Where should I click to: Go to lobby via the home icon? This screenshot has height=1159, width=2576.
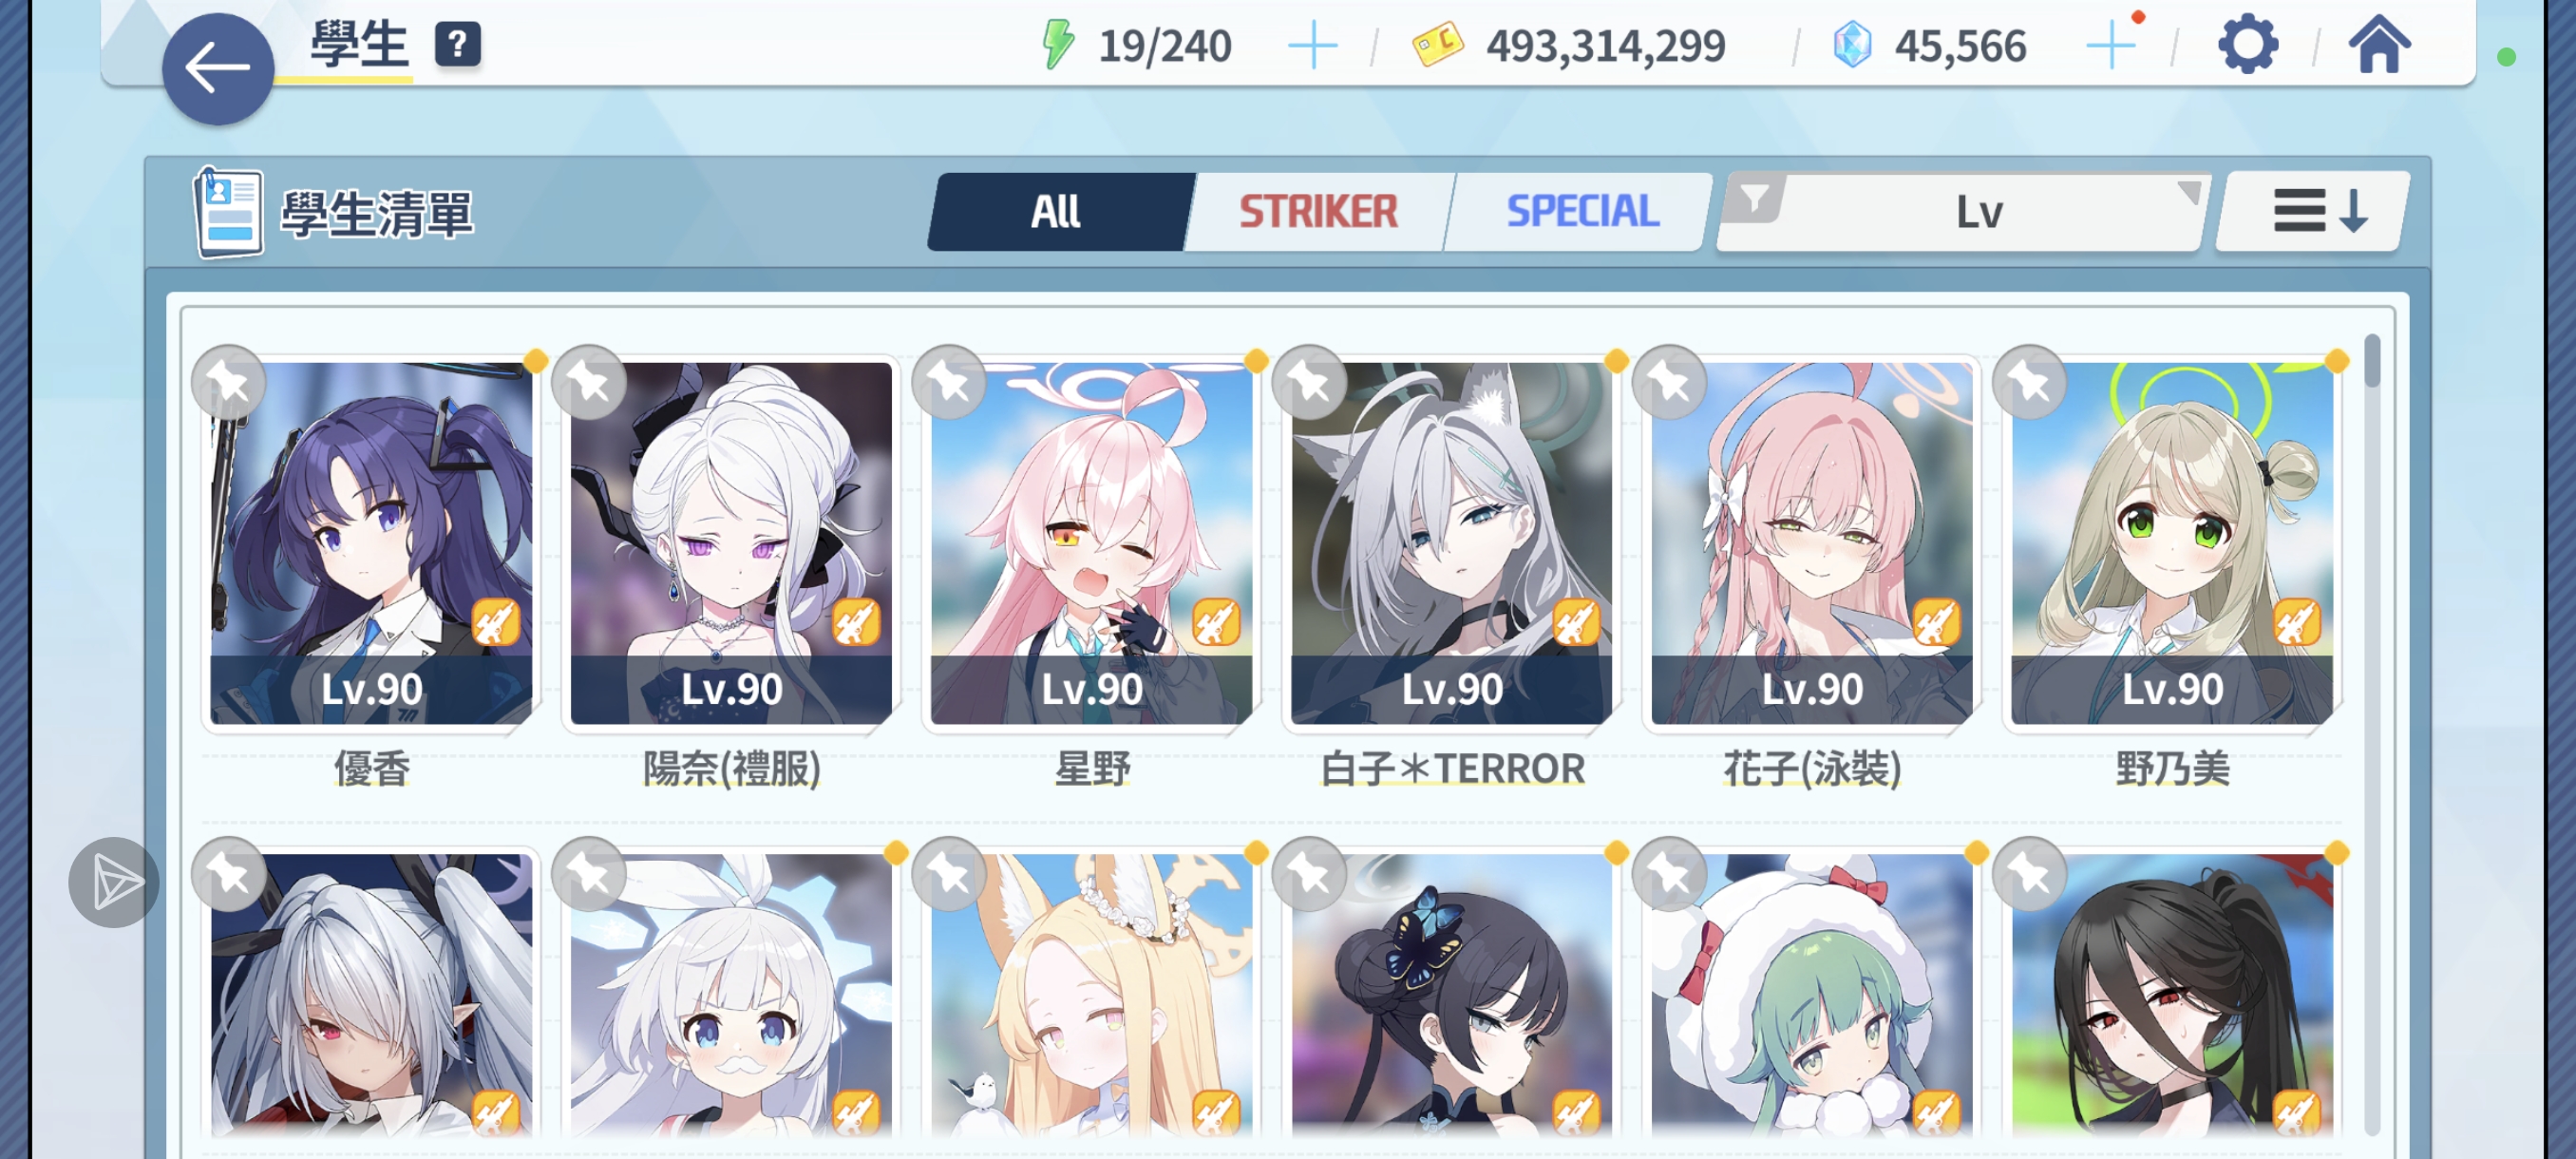coord(2379,45)
